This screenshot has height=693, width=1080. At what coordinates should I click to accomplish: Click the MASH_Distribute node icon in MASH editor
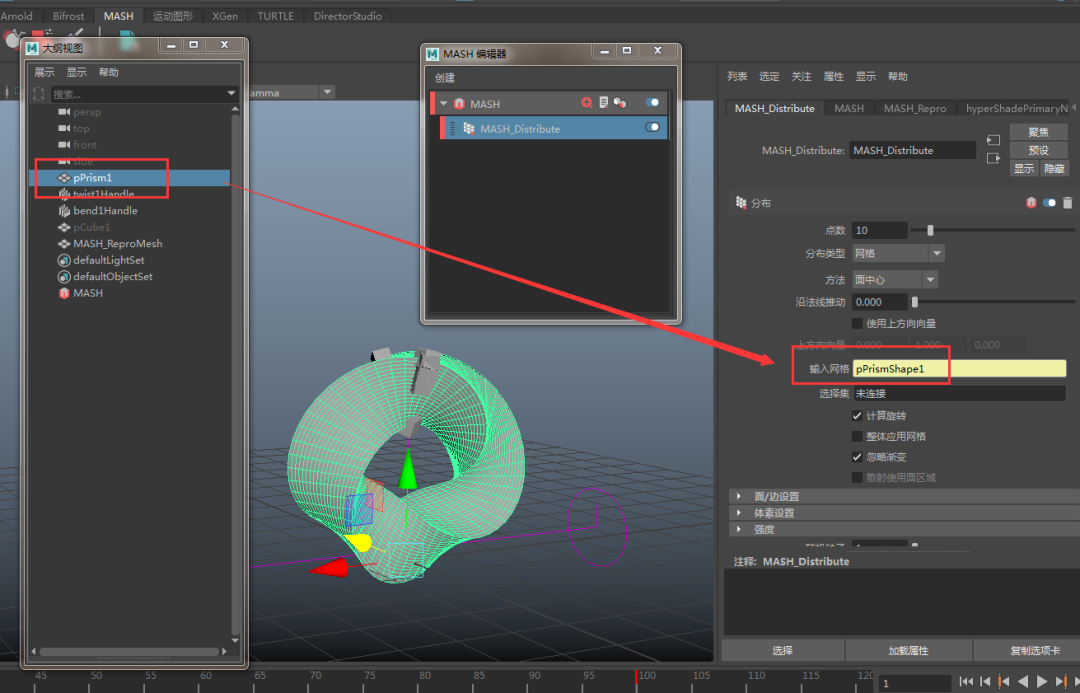[x=468, y=129]
